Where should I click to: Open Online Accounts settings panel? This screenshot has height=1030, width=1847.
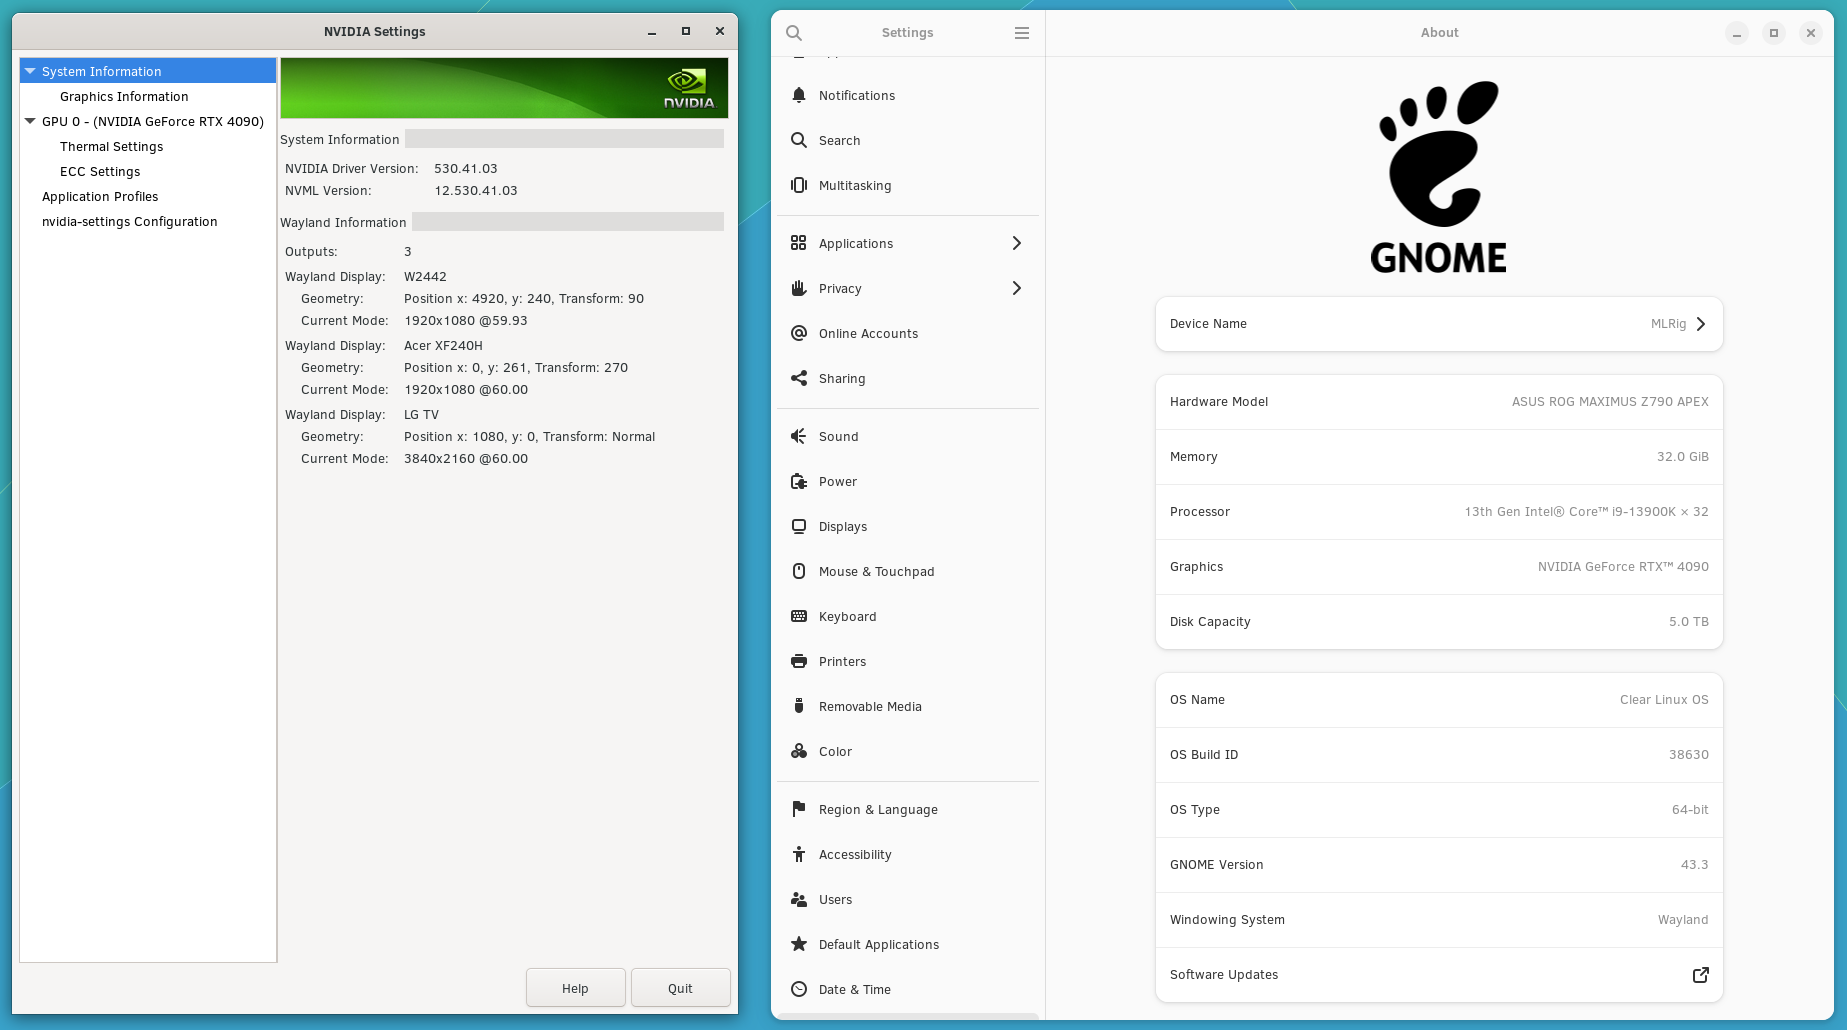coord(908,333)
